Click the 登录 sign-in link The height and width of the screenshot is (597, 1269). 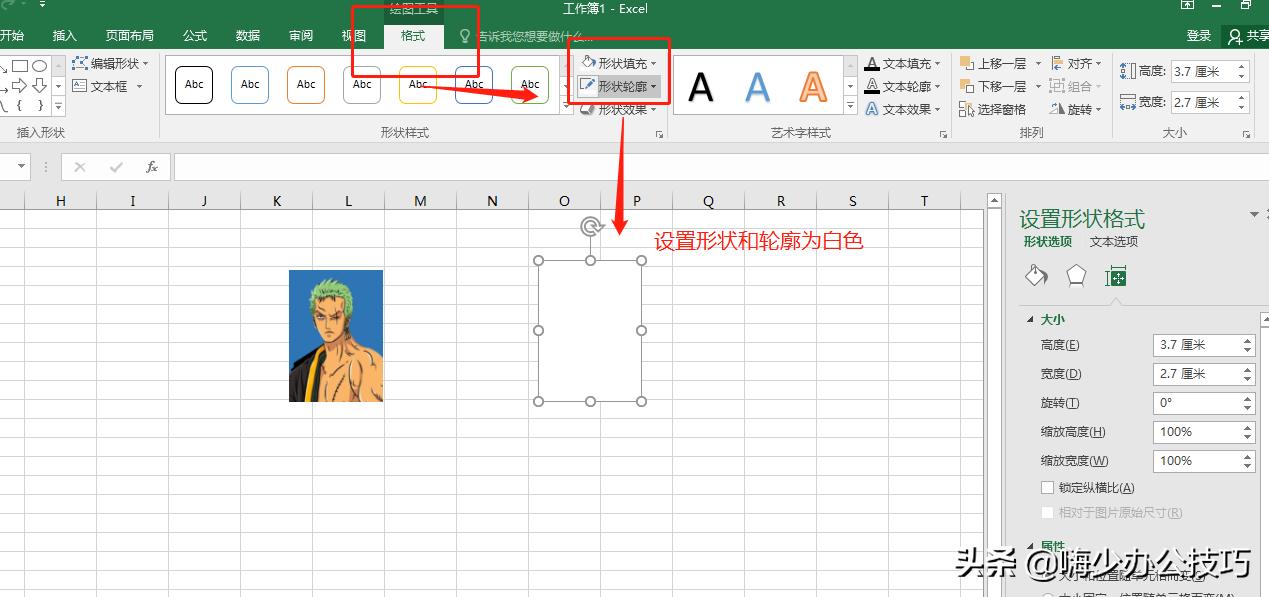pyautogui.click(x=1199, y=35)
